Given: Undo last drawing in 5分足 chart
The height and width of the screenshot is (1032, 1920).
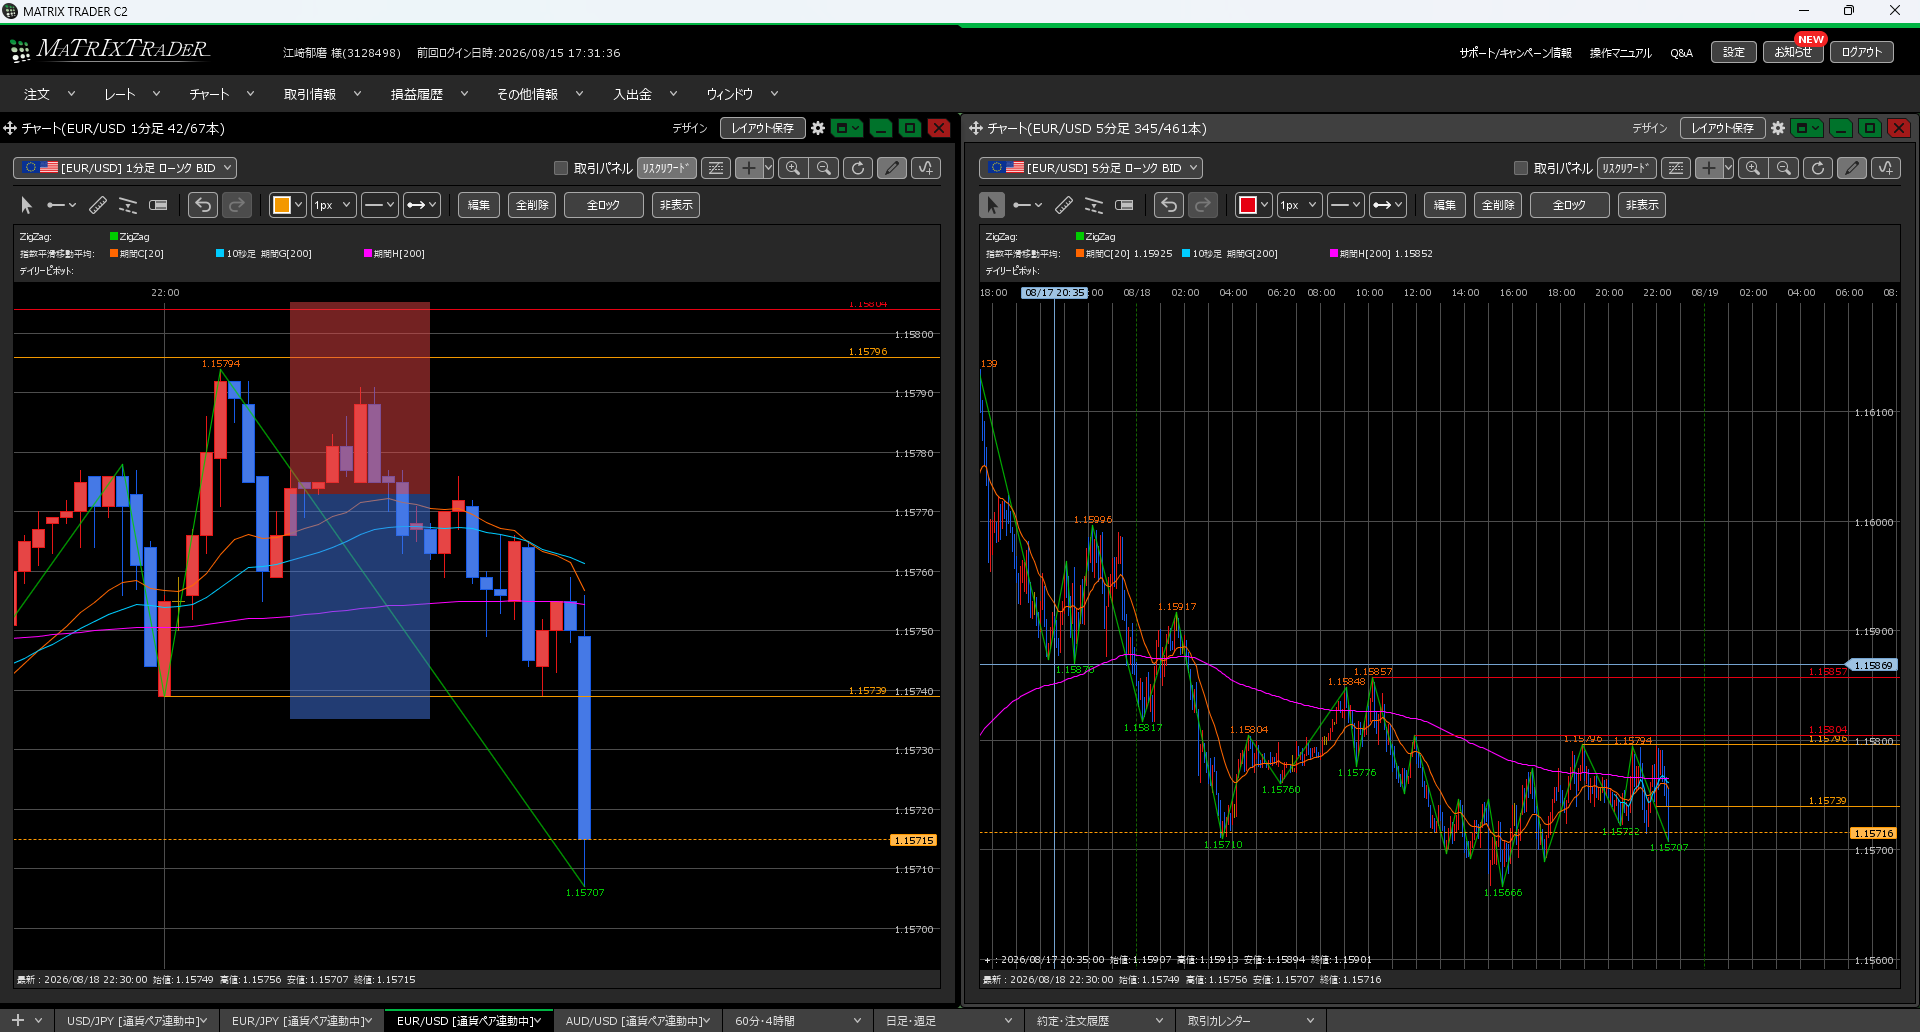Looking at the screenshot, I should (x=1169, y=205).
